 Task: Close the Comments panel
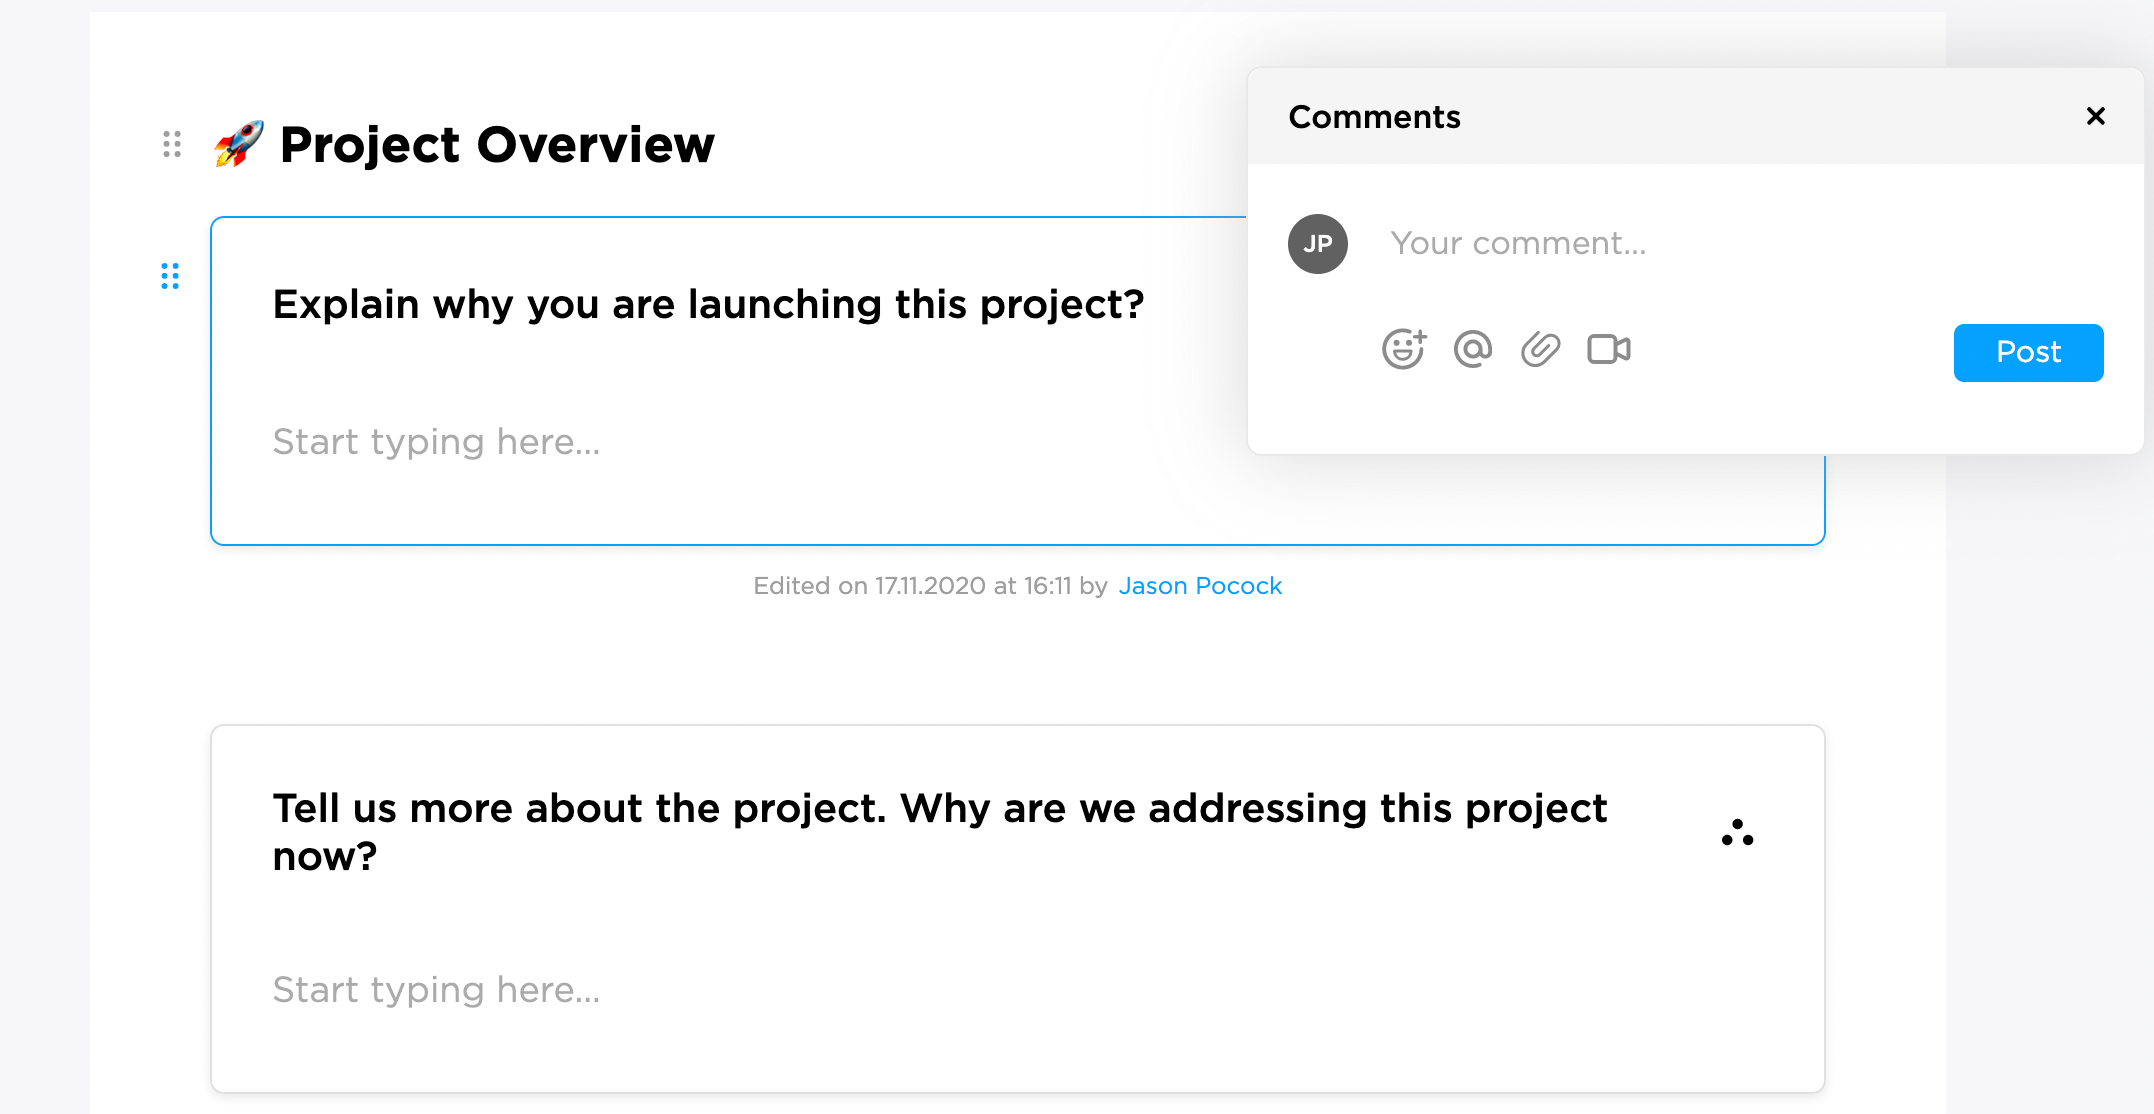pyautogui.click(x=2095, y=116)
